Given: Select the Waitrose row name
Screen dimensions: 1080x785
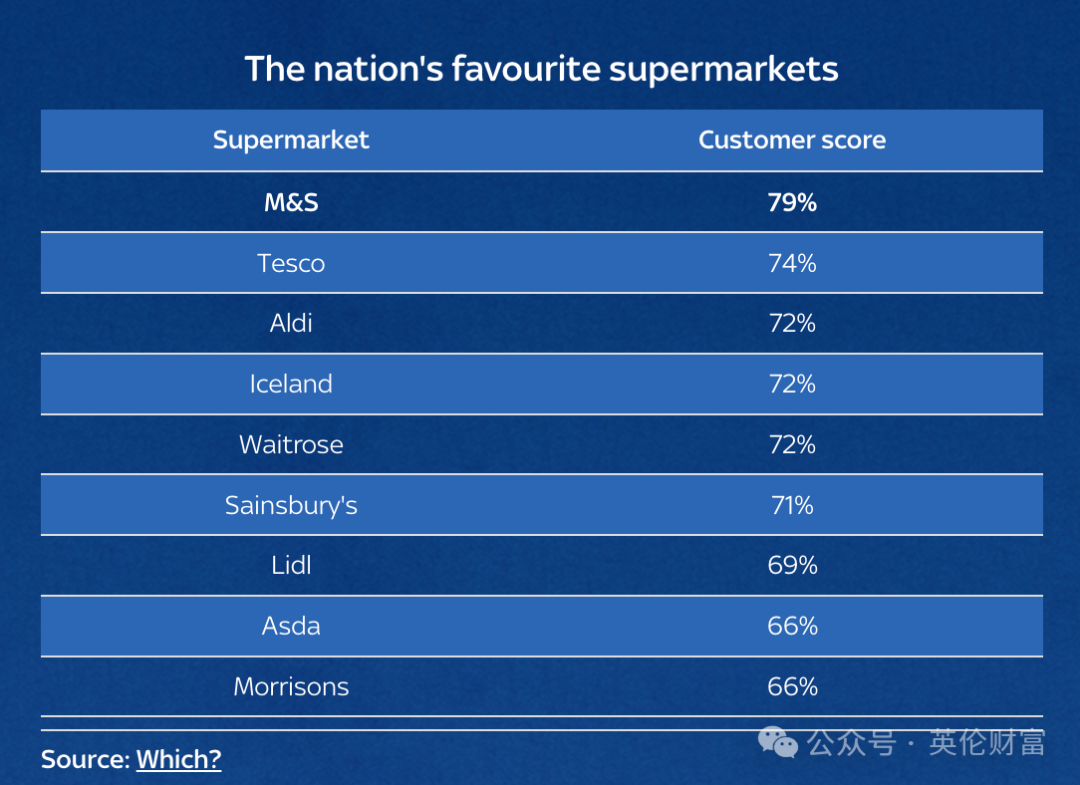Looking at the screenshot, I should (x=291, y=444).
